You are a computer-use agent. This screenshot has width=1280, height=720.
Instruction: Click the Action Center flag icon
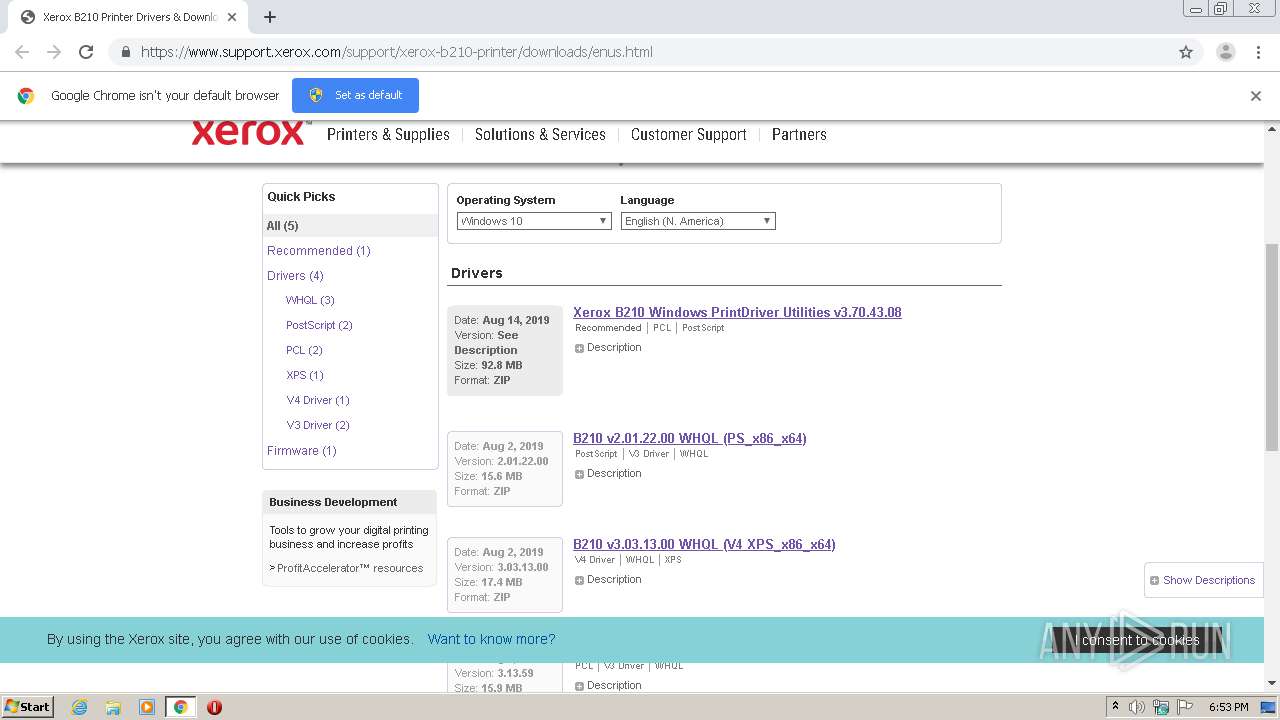[1183, 707]
